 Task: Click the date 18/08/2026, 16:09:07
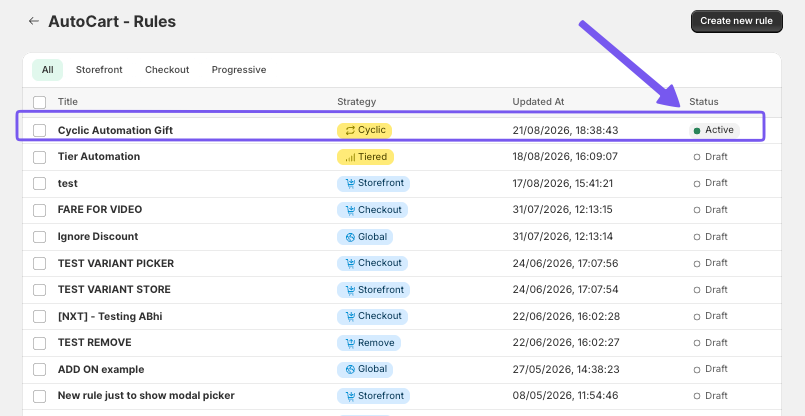pos(565,157)
